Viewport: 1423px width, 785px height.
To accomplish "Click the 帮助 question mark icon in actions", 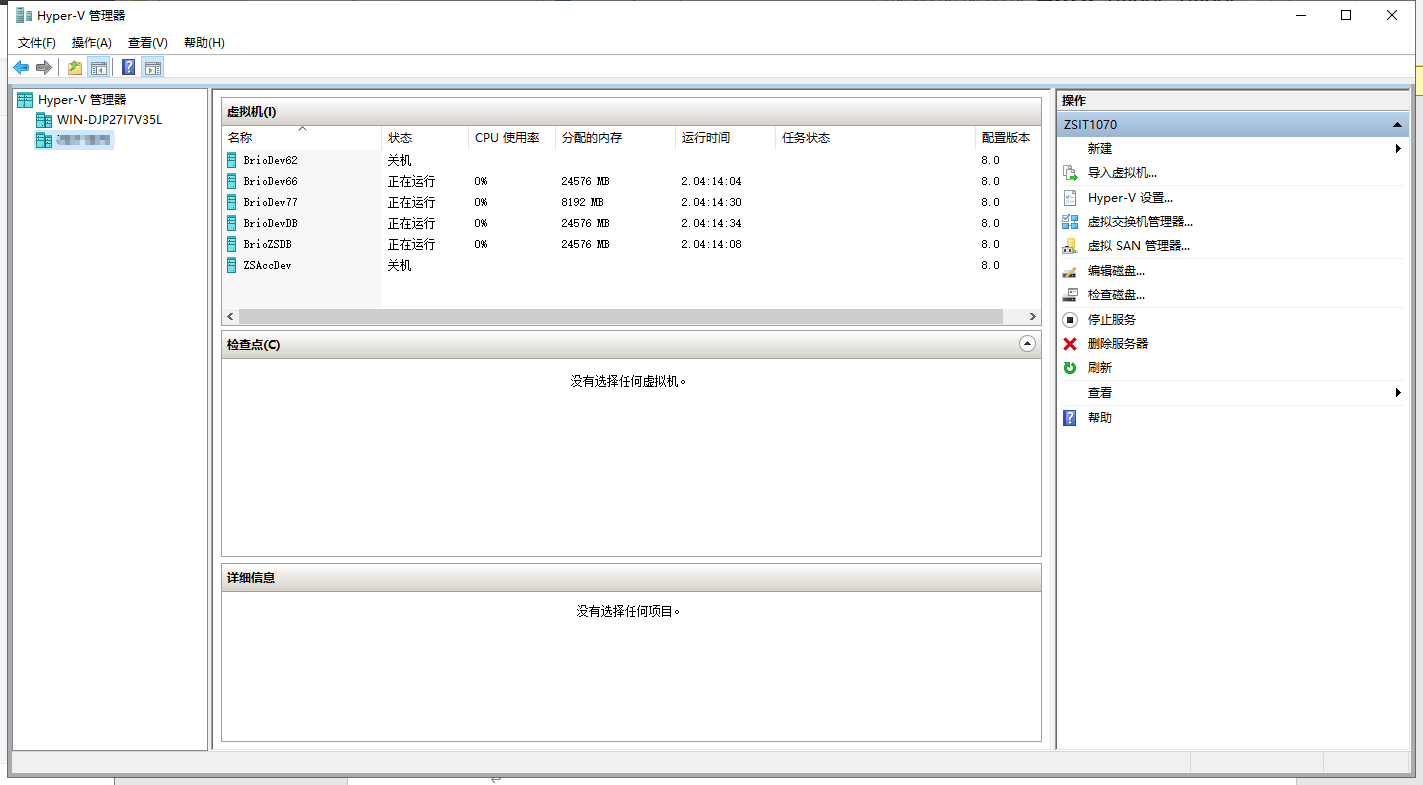I will (x=1070, y=418).
